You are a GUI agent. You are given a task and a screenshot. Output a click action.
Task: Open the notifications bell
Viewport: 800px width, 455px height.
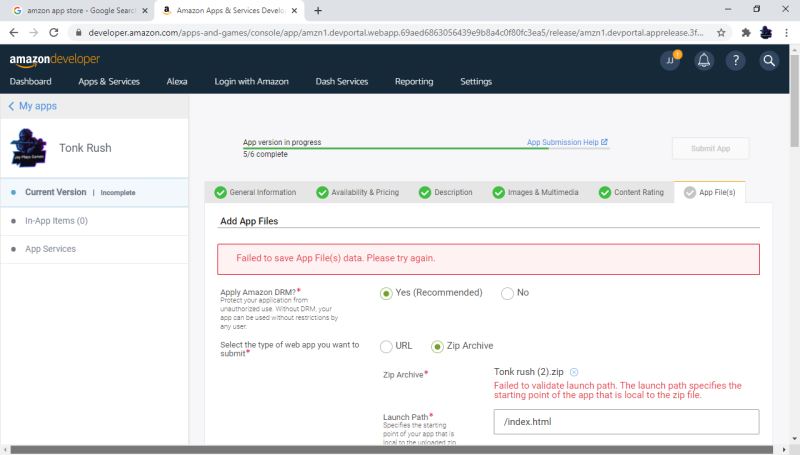[704, 61]
